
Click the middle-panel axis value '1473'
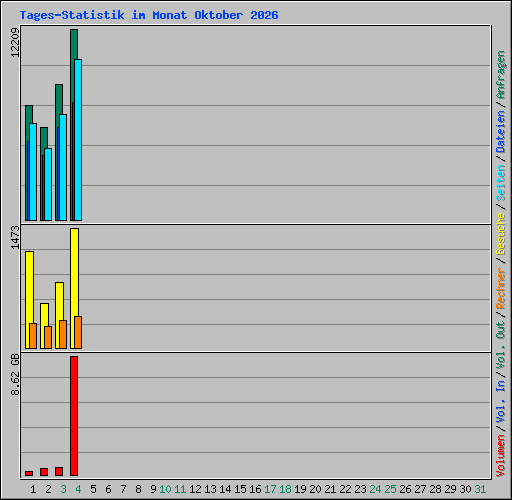point(15,238)
